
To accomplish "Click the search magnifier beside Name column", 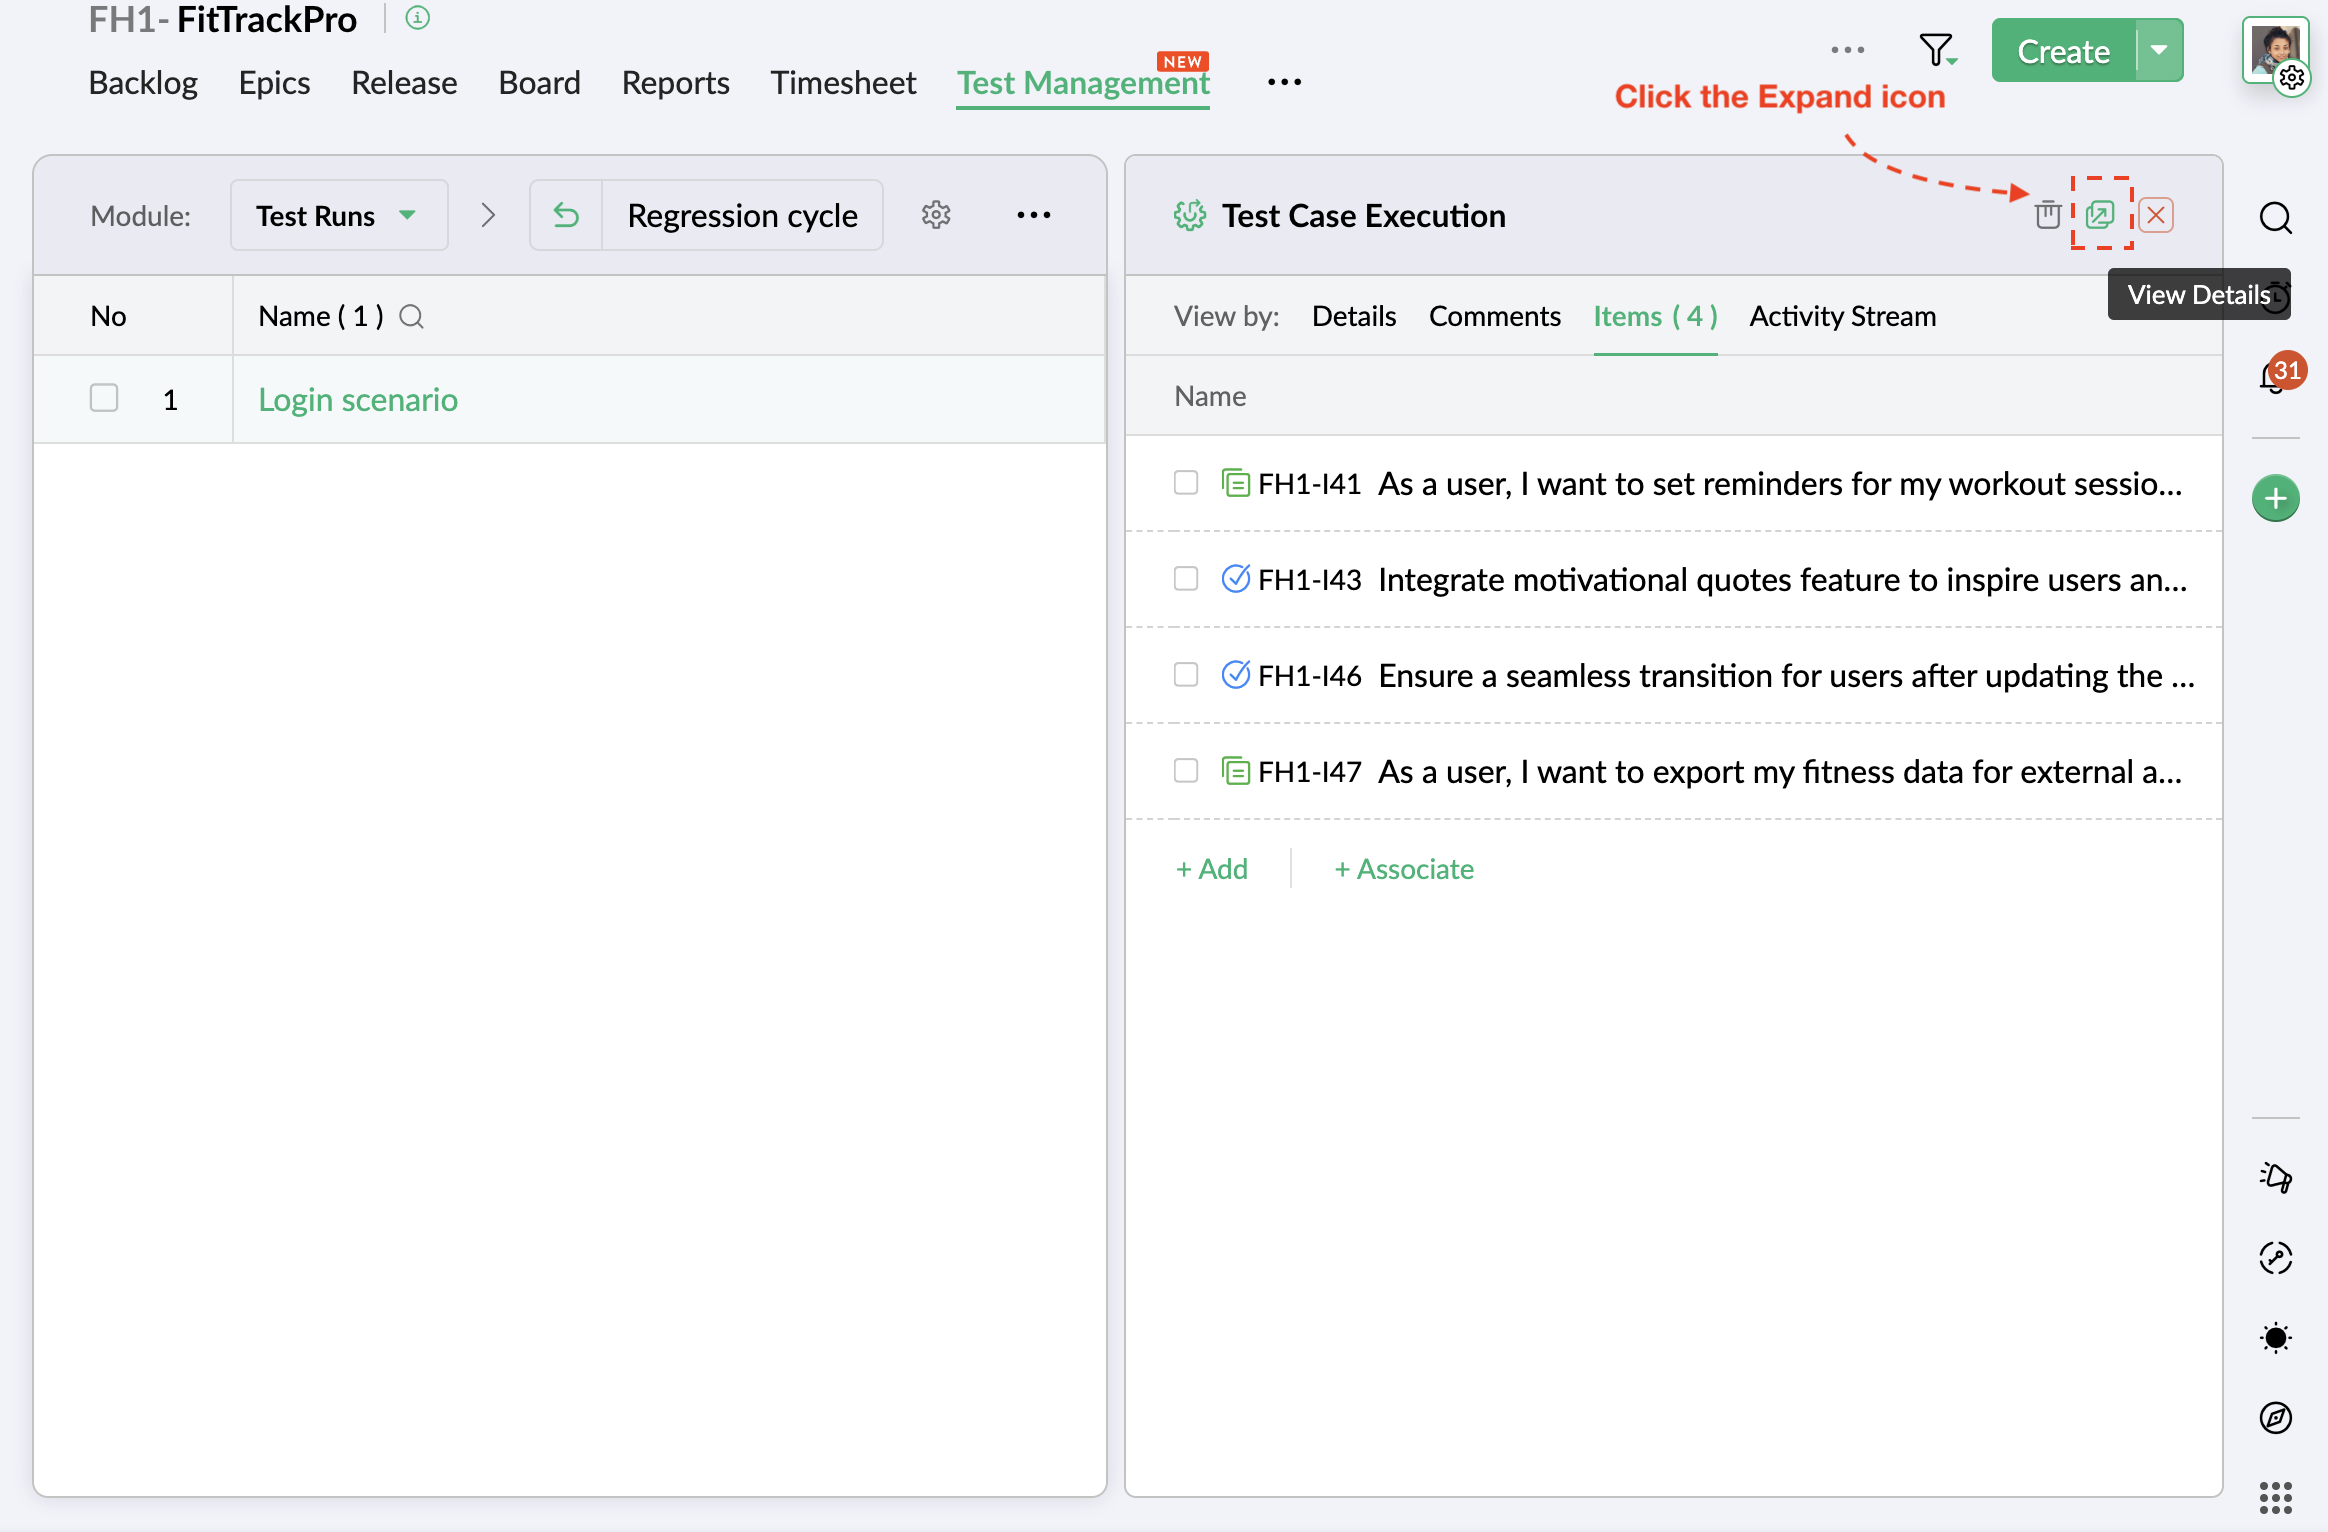I will tap(411, 317).
